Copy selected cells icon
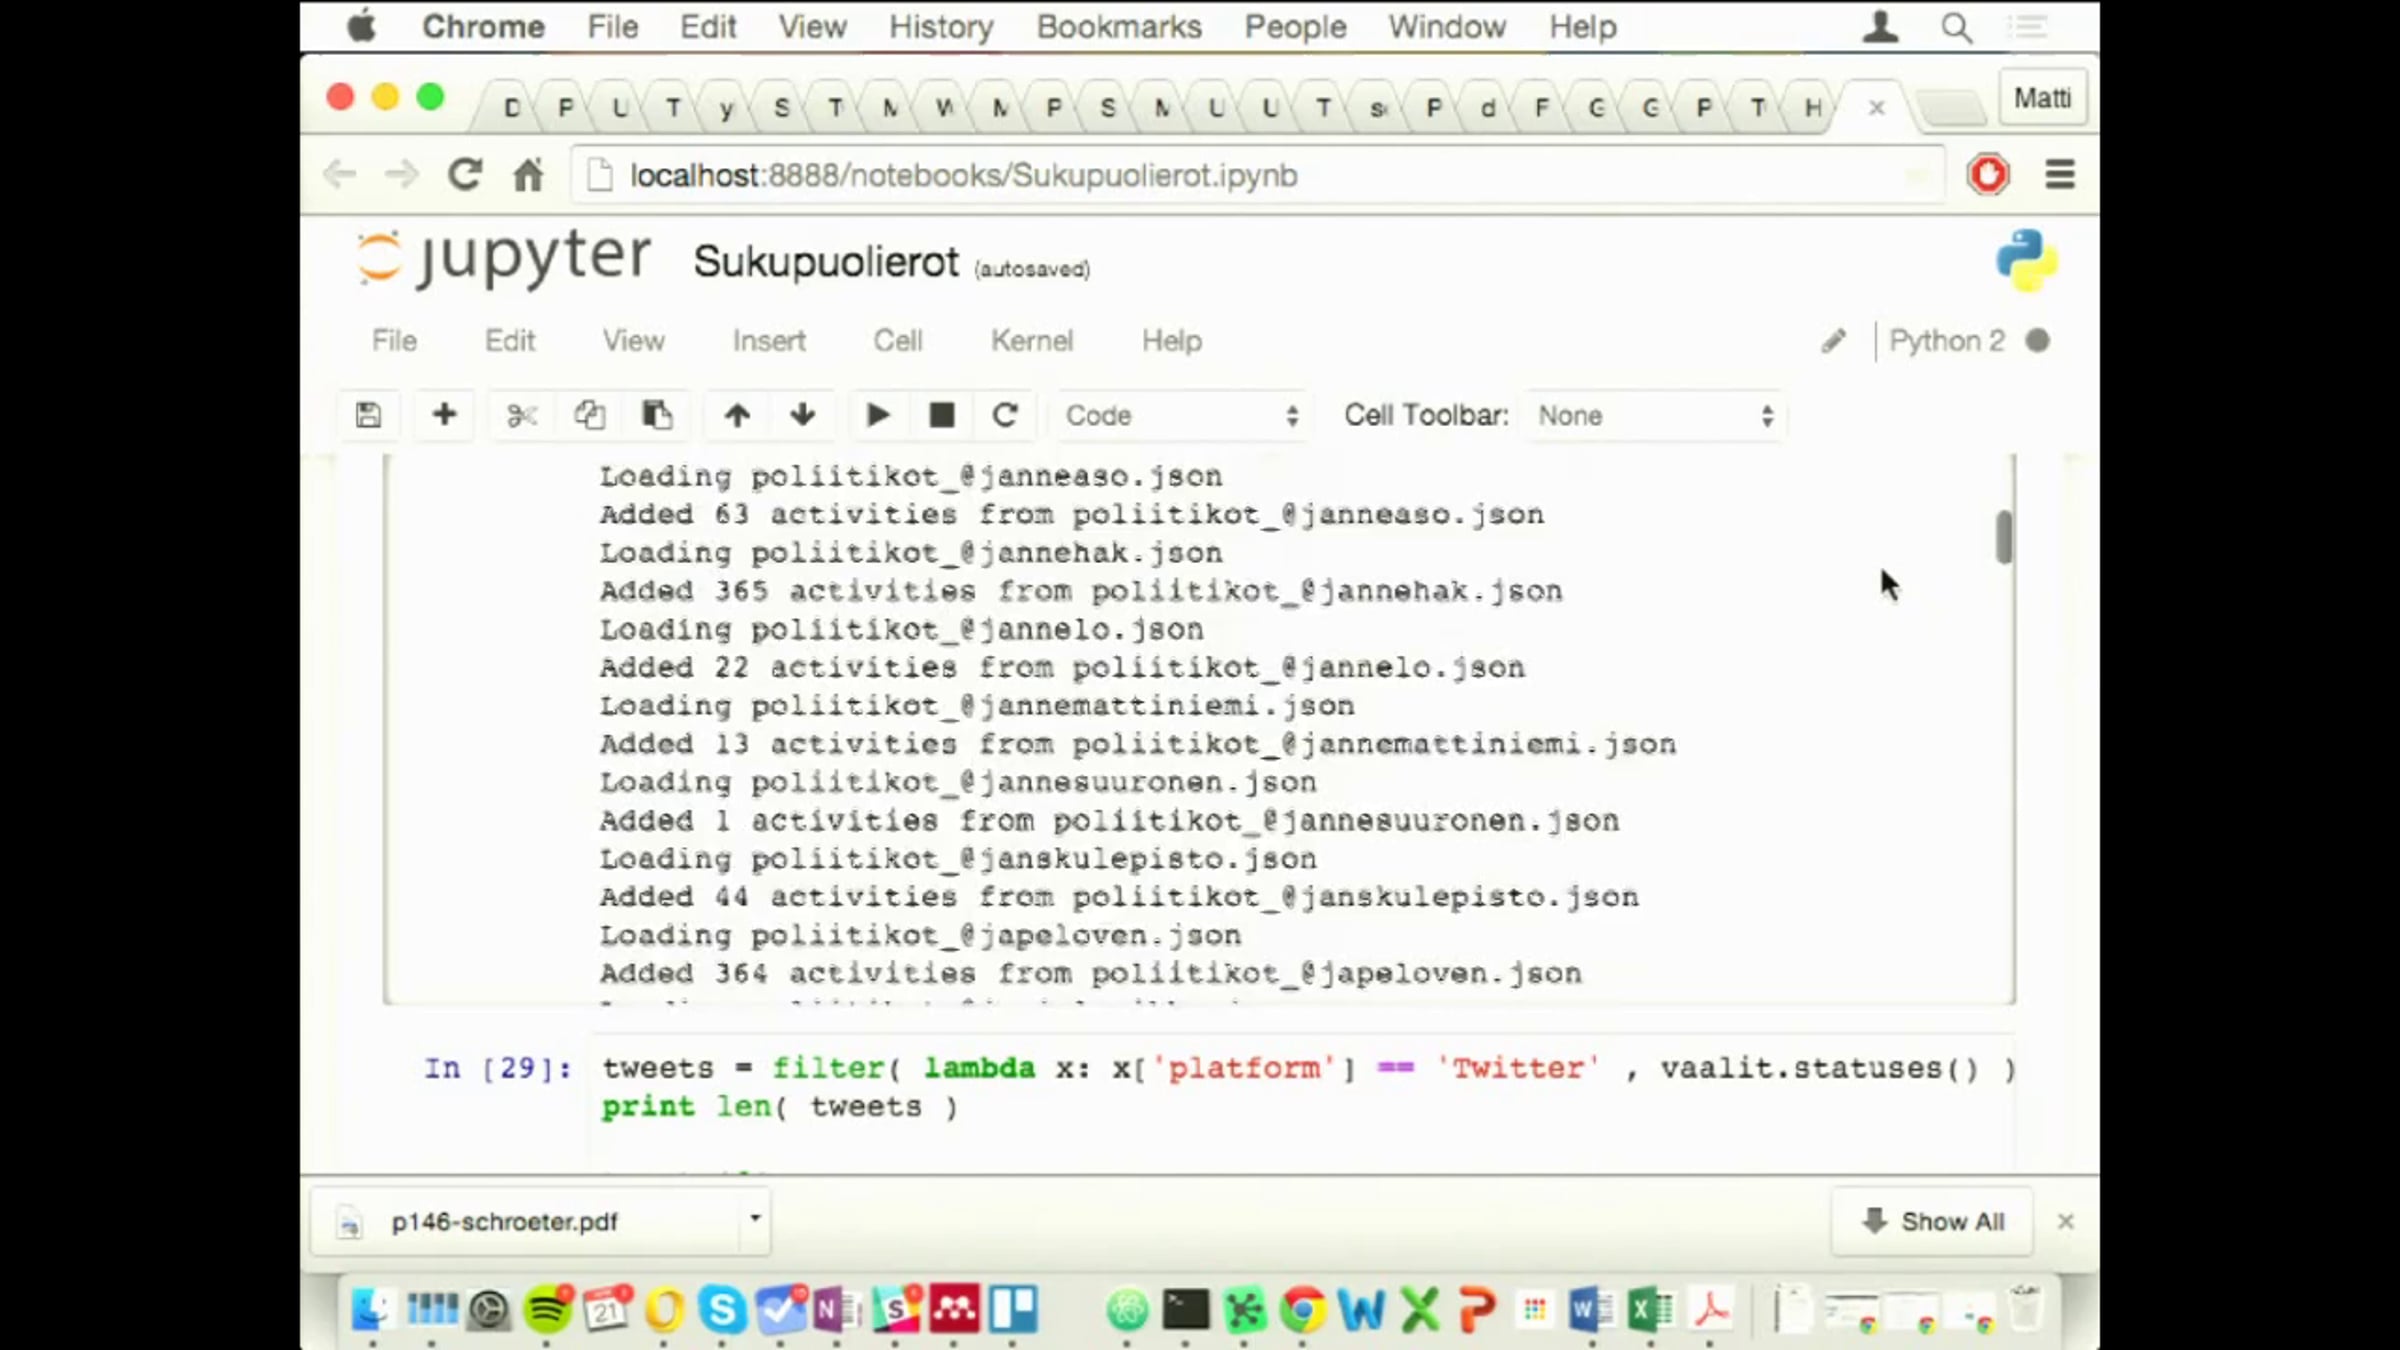This screenshot has width=2400, height=1350. (589, 415)
